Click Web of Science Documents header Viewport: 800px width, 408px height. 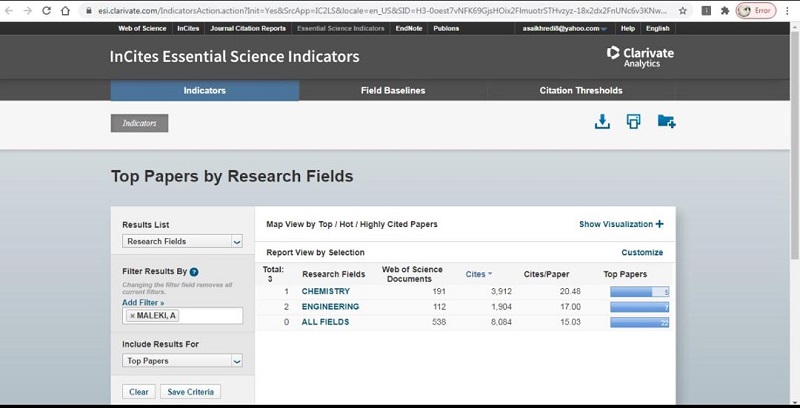pyautogui.click(x=412, y=274)
